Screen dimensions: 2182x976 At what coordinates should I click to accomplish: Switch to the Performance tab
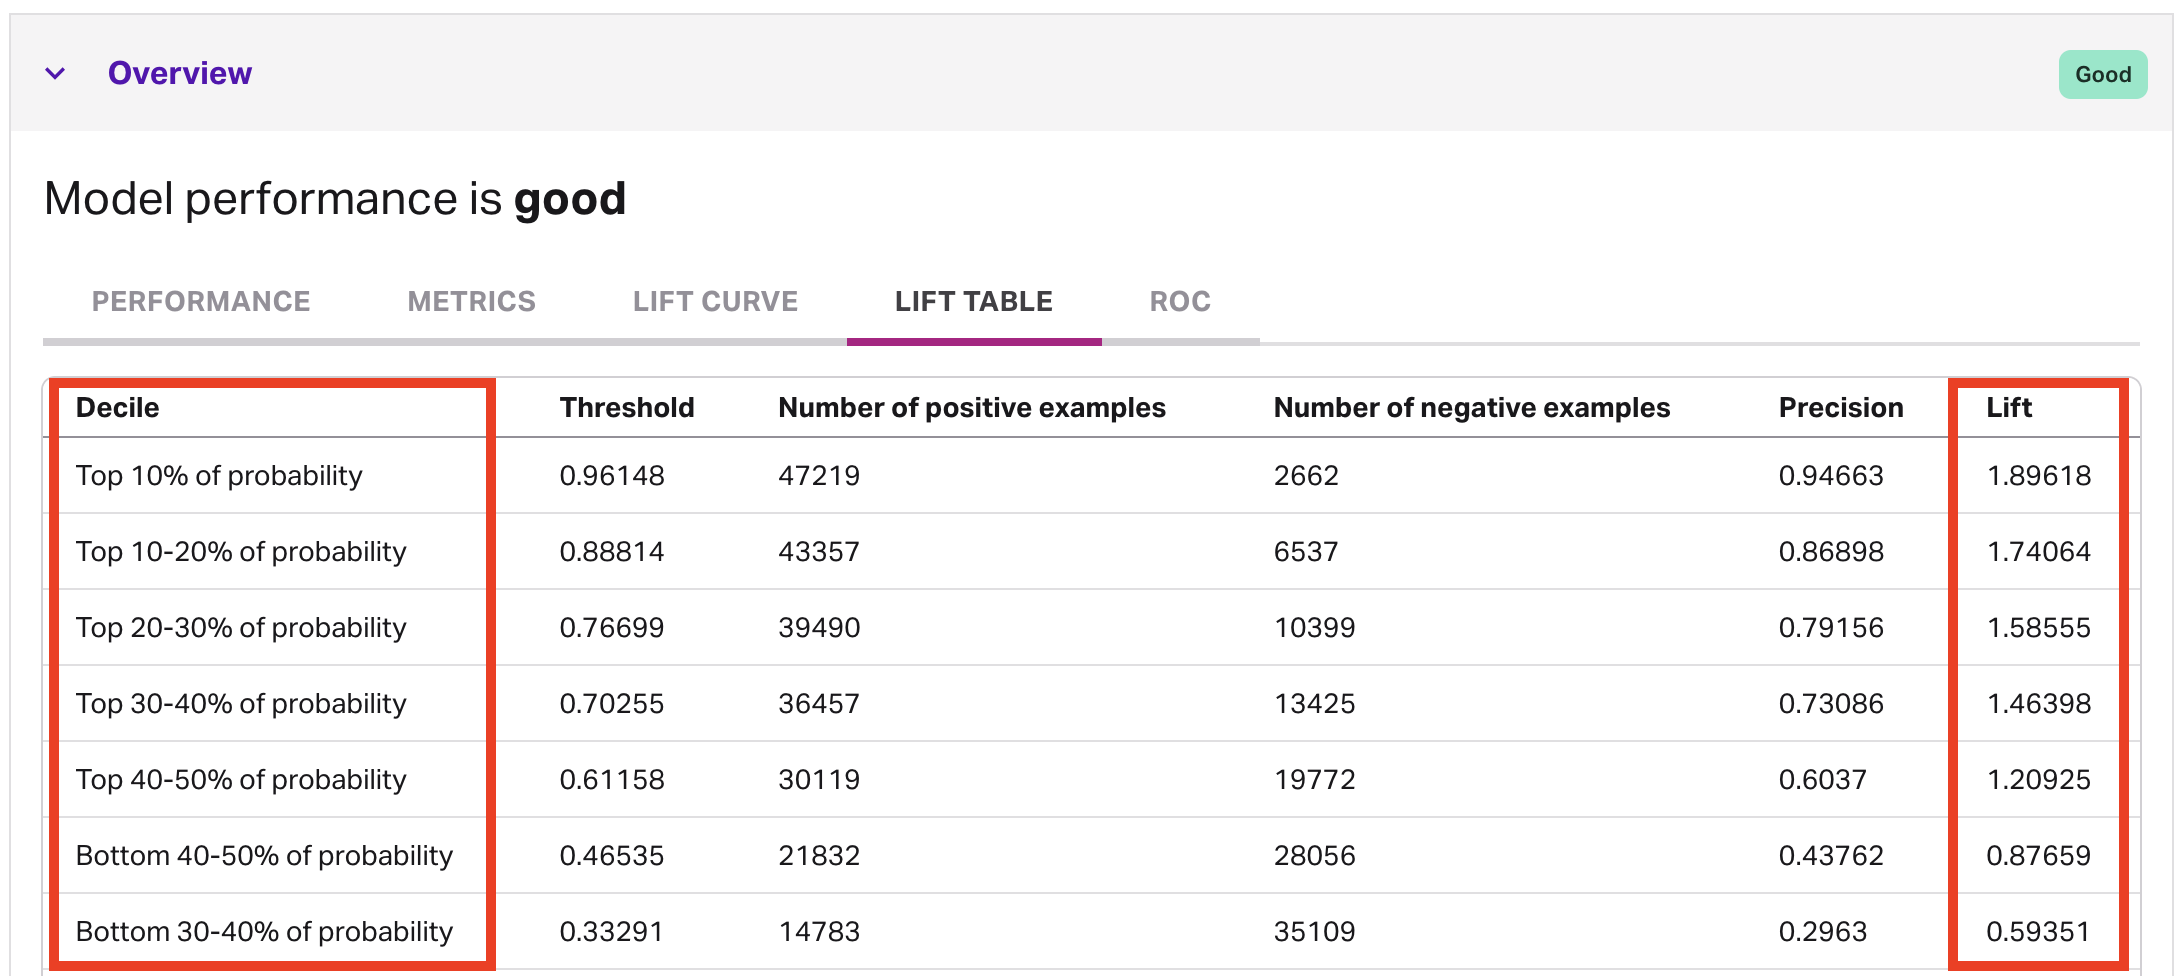(201, 301)
